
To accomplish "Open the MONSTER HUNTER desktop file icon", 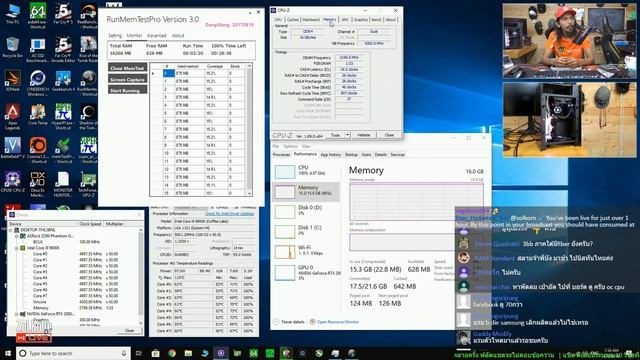I will 63,184.
